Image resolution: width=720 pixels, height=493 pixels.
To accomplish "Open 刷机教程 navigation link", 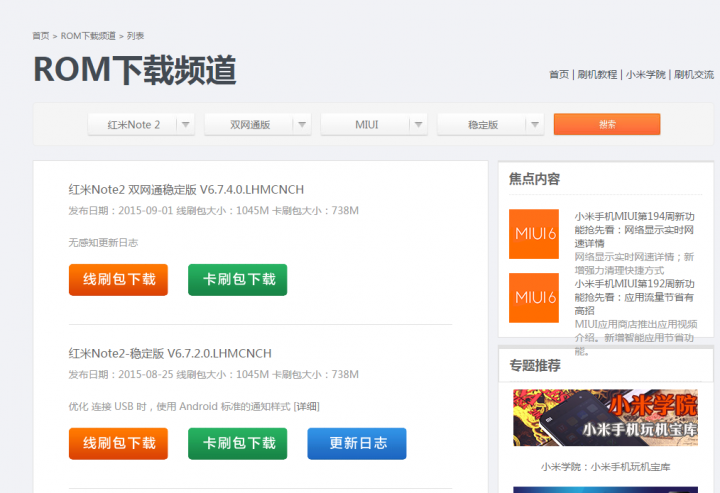I will pos(597,74).
